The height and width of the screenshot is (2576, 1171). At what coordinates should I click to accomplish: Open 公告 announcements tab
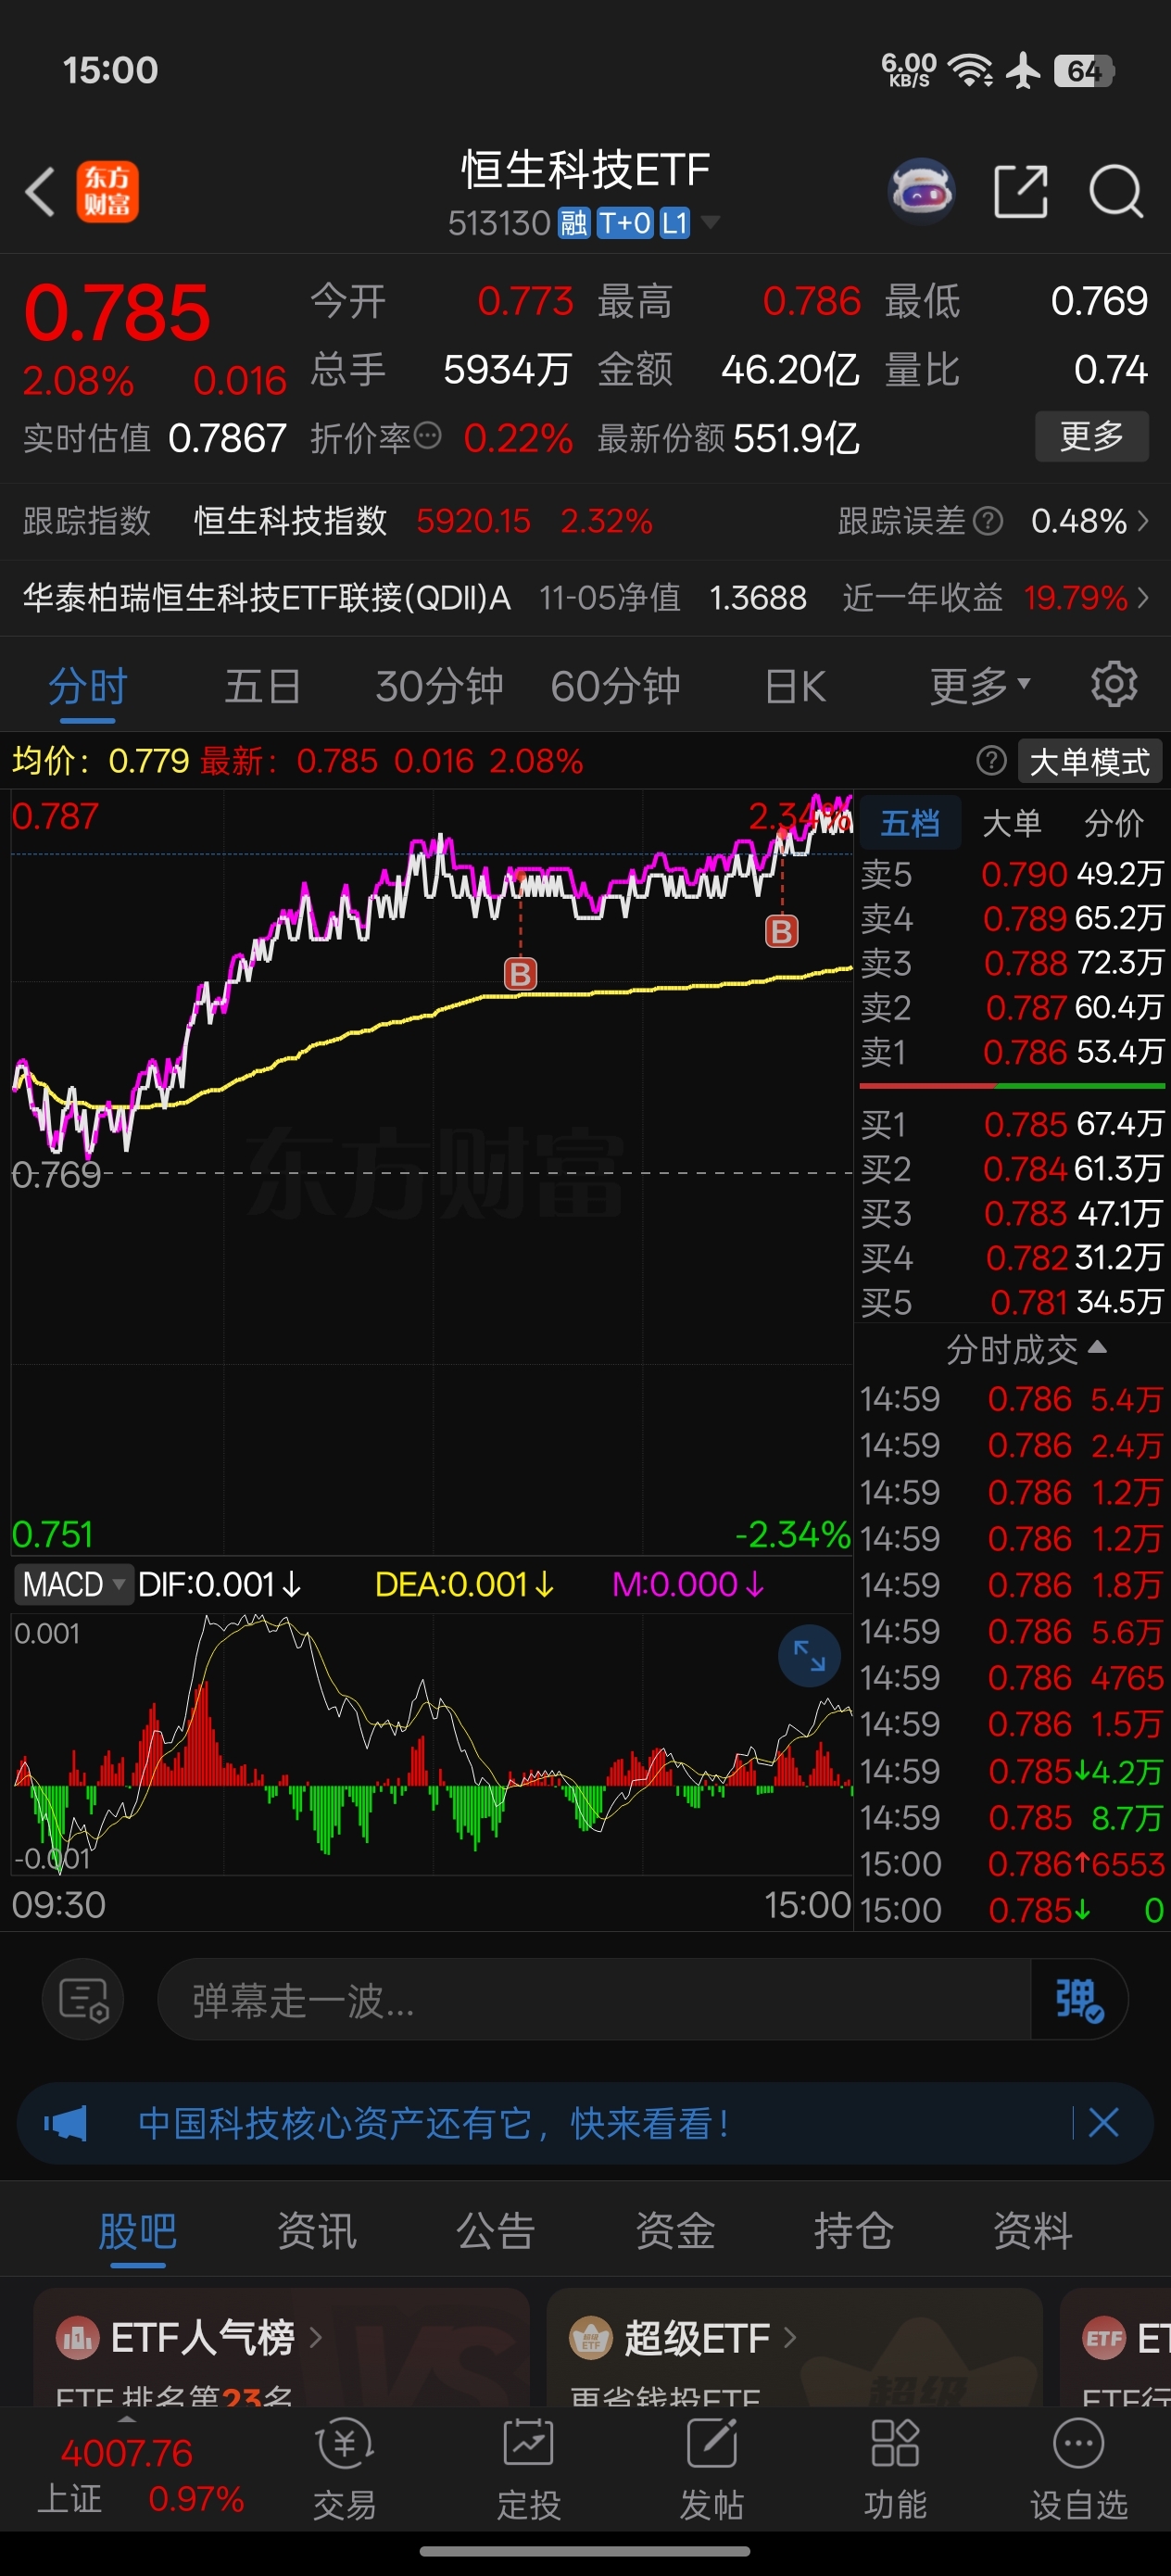495,2231
